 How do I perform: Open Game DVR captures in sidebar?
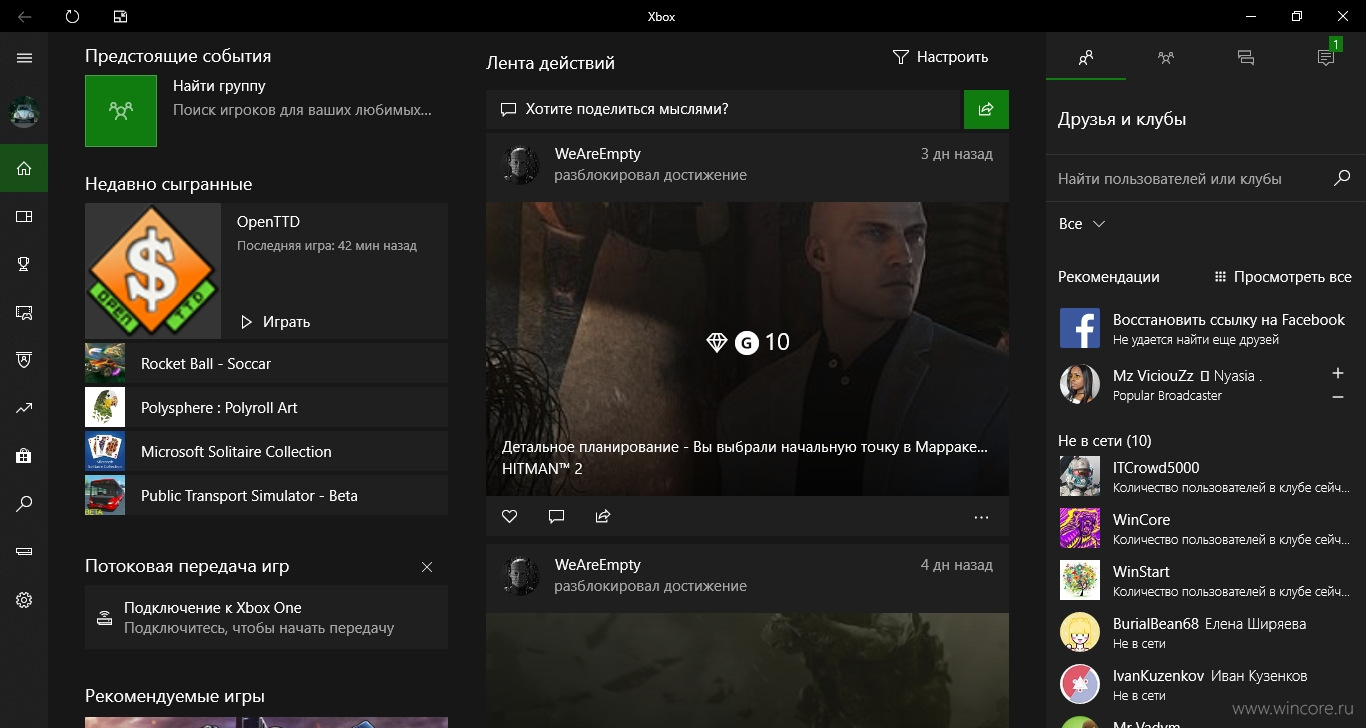pos(24,312)
